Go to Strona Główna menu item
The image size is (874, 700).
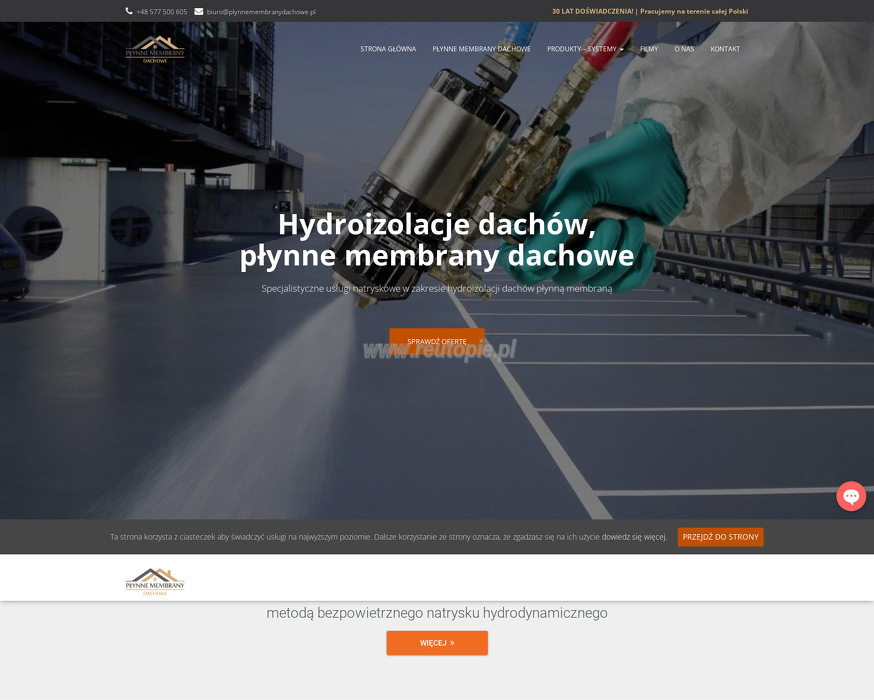[x=388, y=49]
